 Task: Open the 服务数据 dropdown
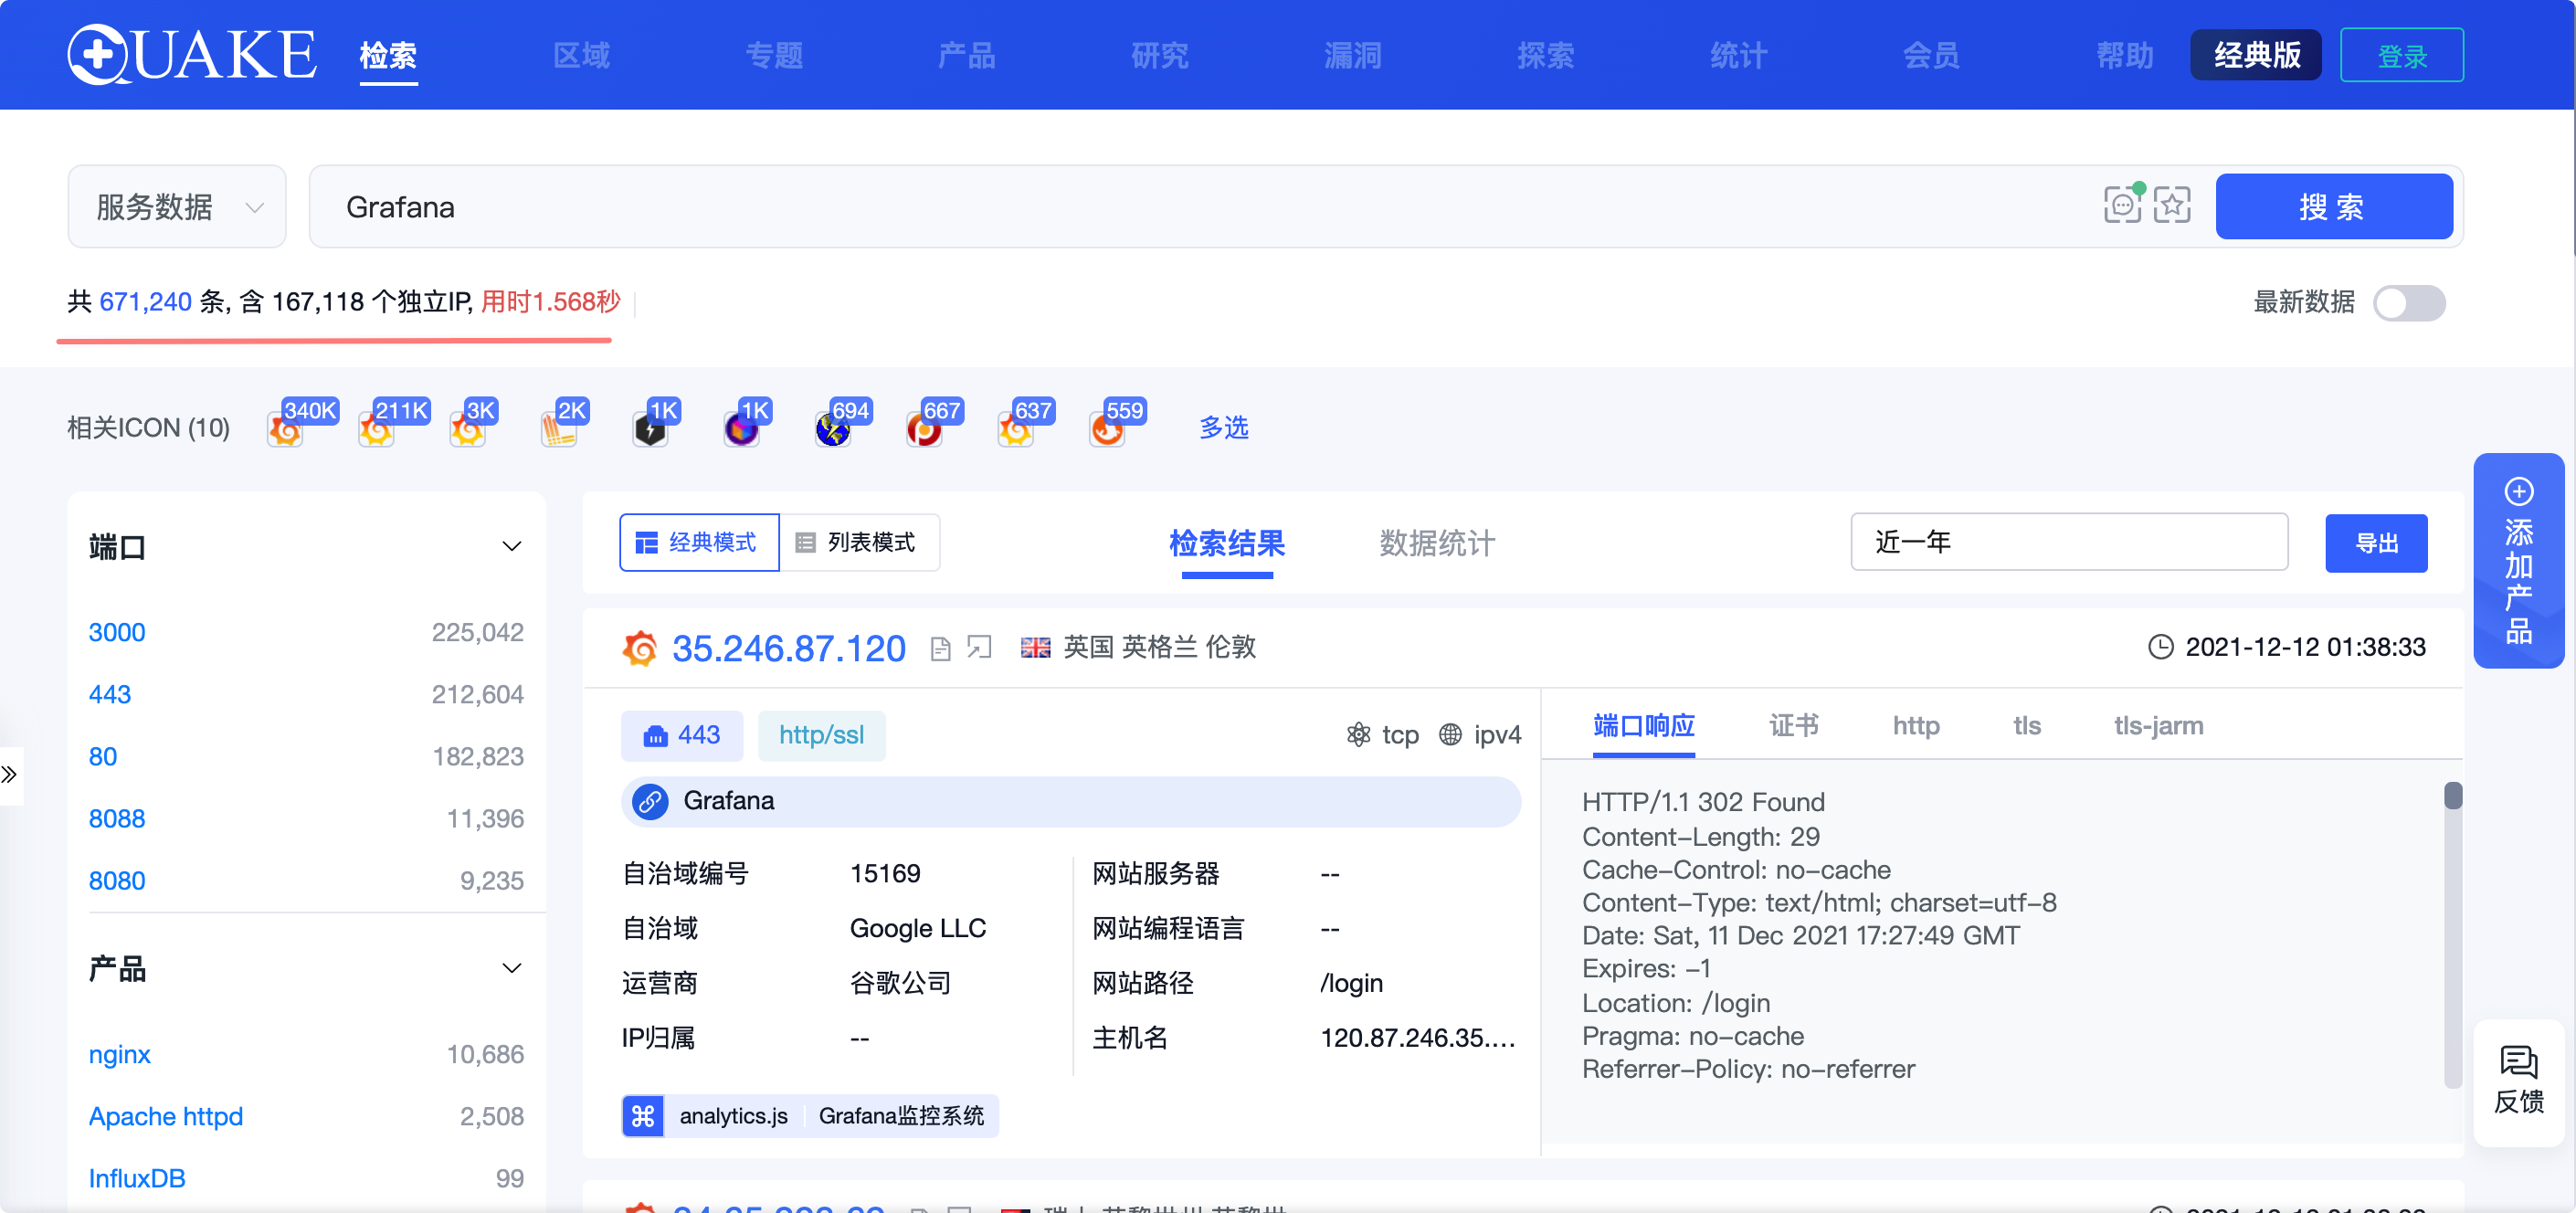[x=177, y=207]
